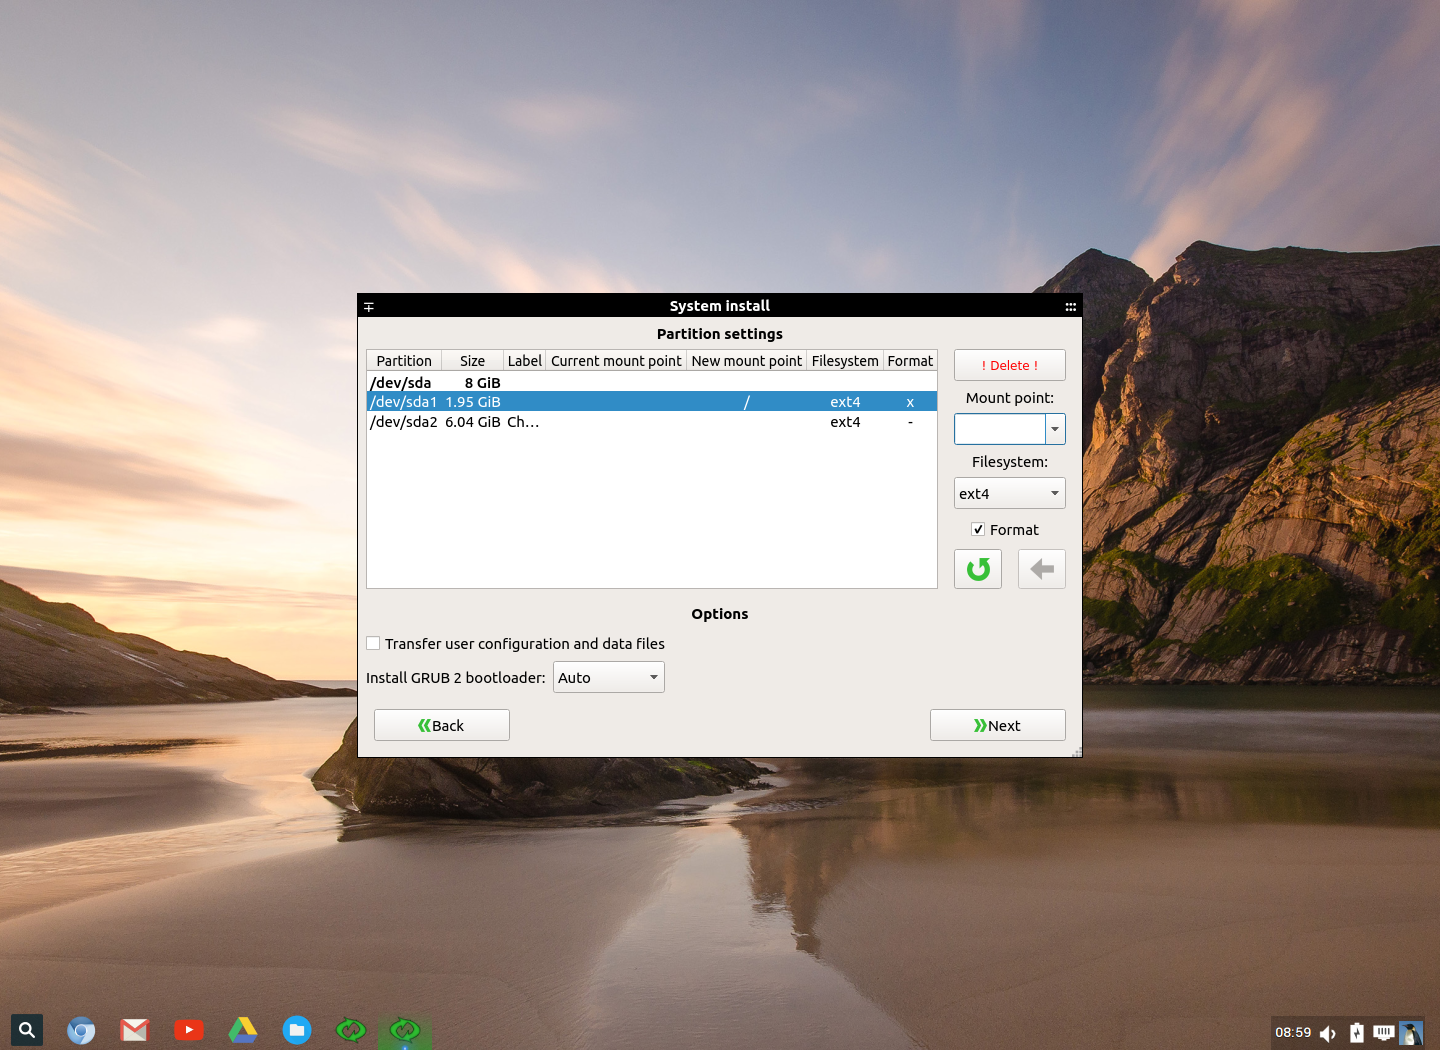Click the Format column header

(x=910, y=361)
